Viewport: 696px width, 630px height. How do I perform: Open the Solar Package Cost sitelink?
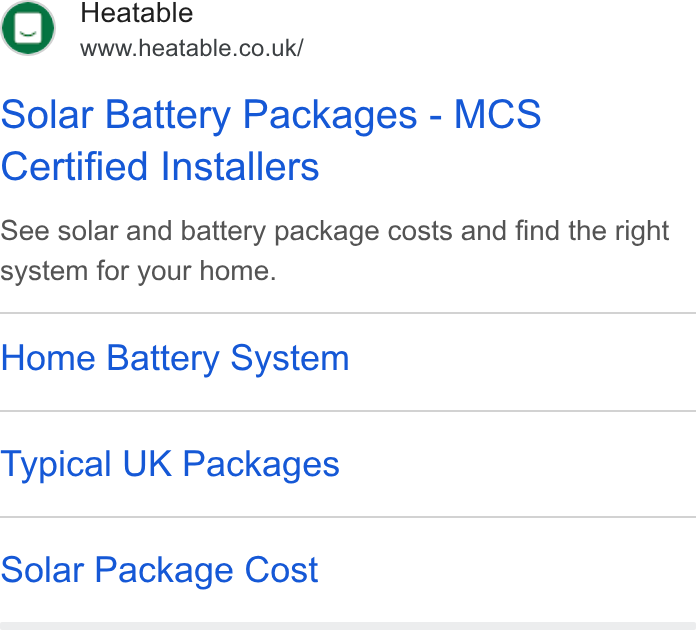(x=159, y=570)
